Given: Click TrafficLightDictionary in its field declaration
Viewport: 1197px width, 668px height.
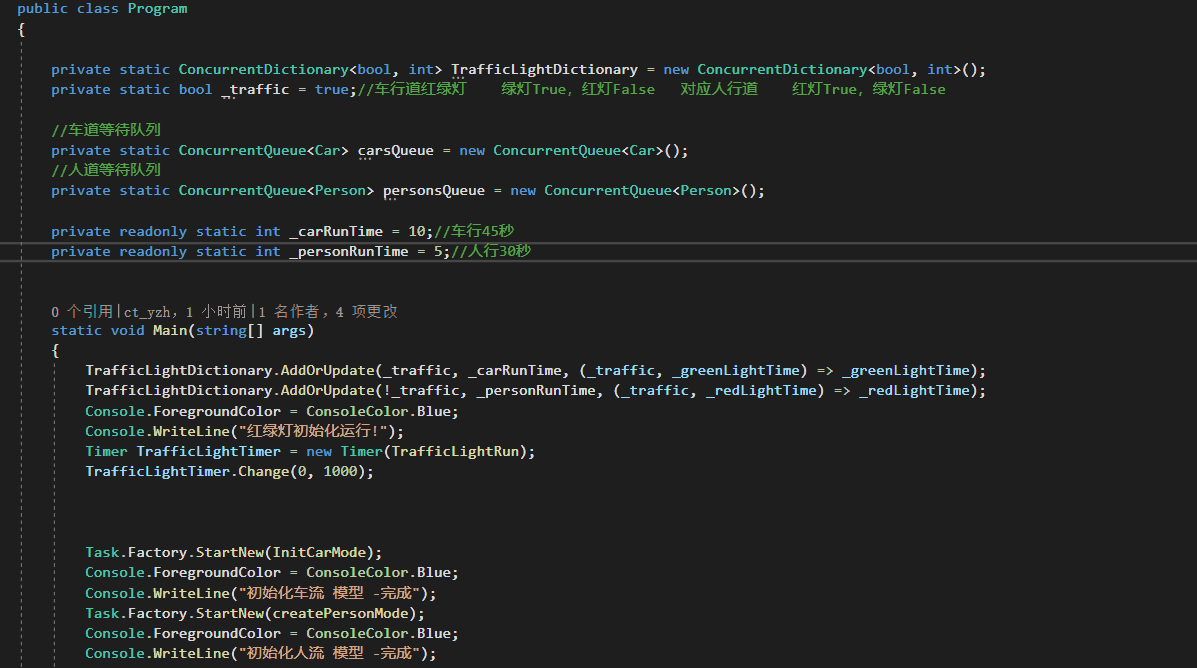Looking at the screenshot, I should click(544, 69).
